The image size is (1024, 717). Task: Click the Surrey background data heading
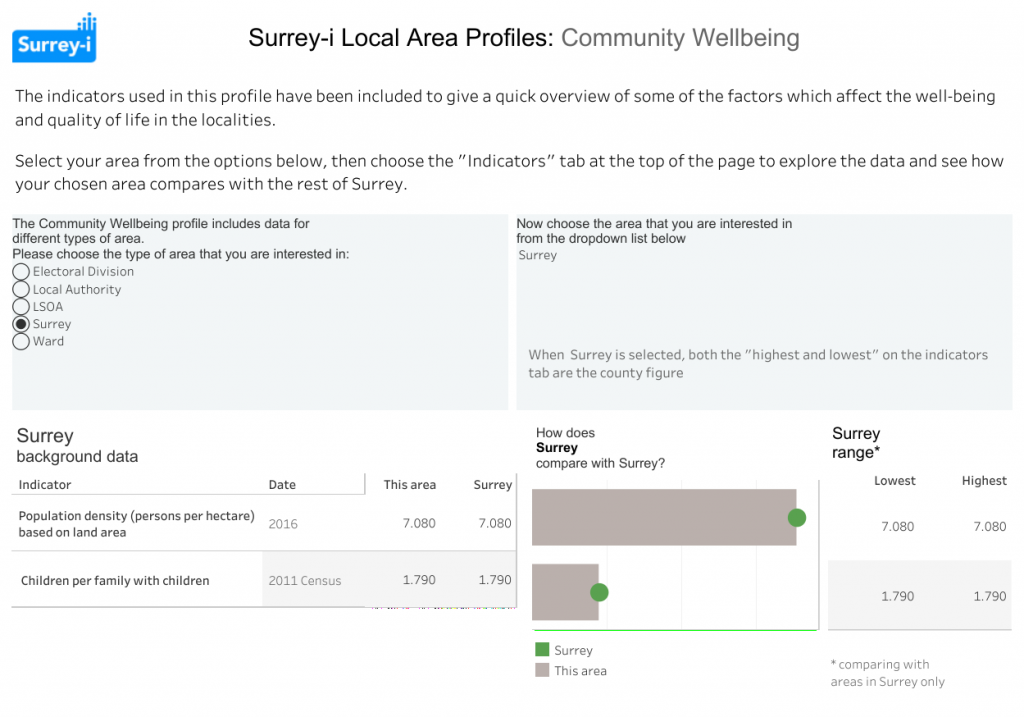tap(77, 445)
